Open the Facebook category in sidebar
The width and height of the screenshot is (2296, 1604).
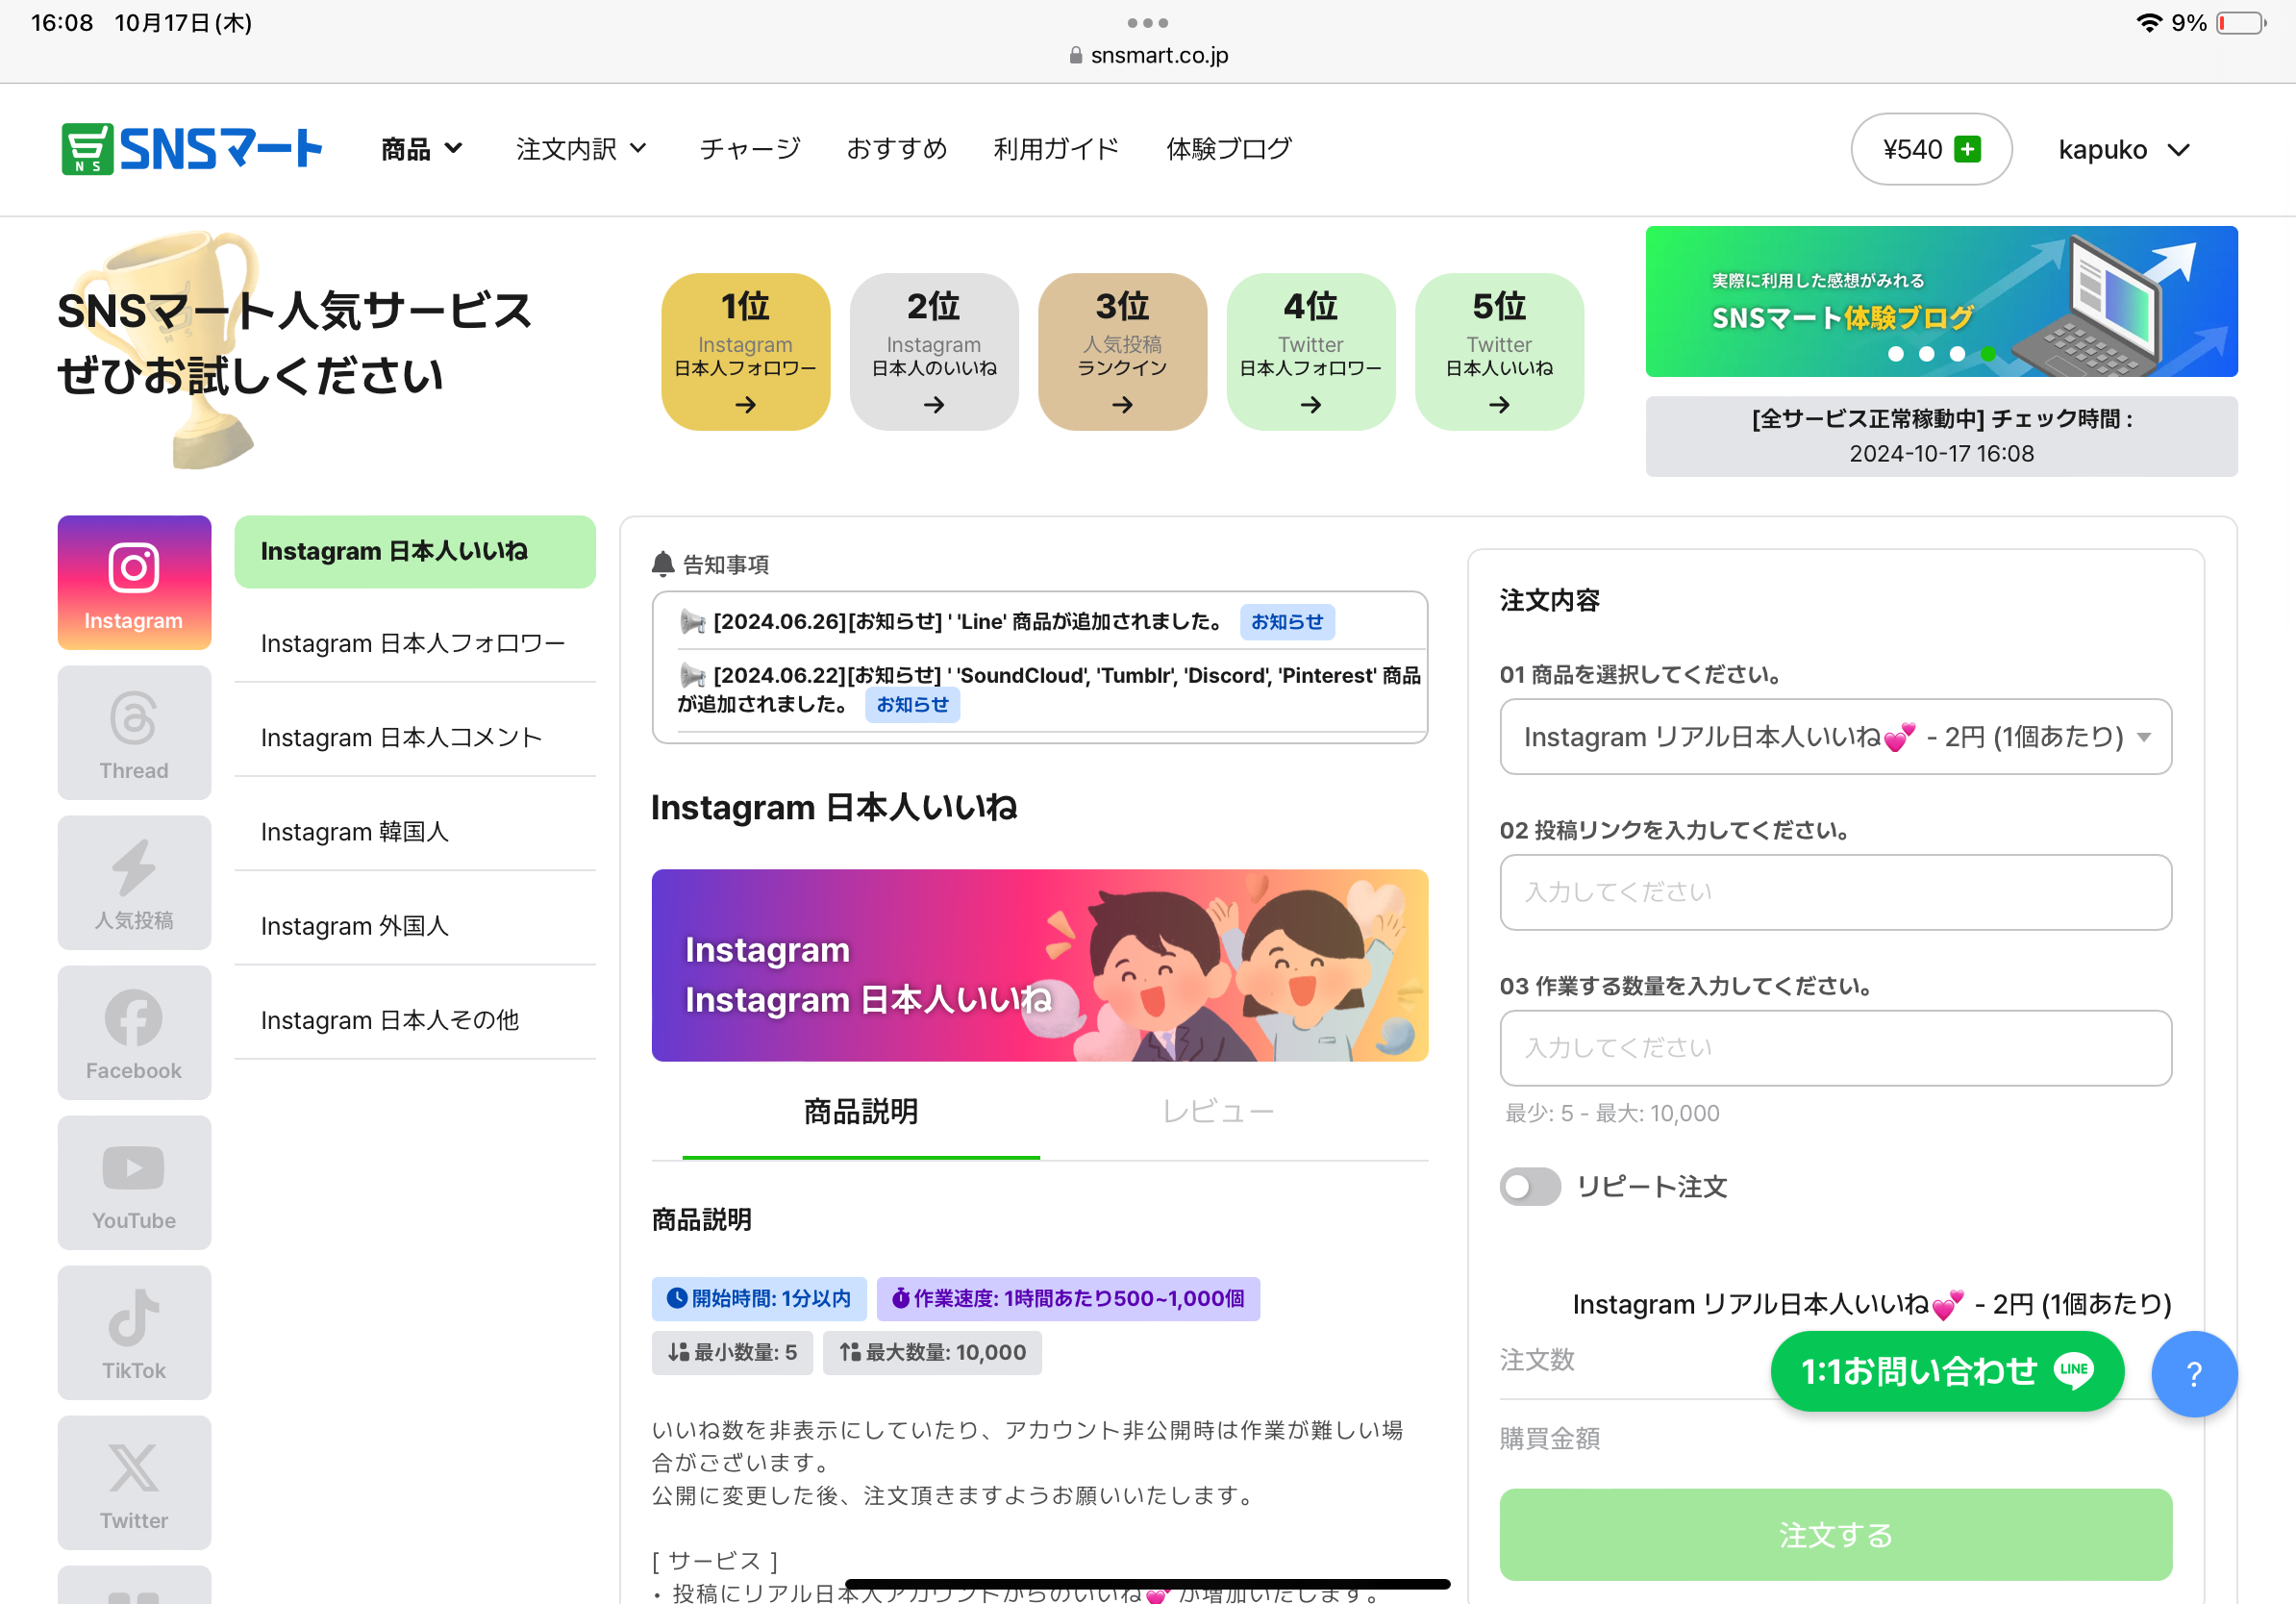pos(134,1032)
